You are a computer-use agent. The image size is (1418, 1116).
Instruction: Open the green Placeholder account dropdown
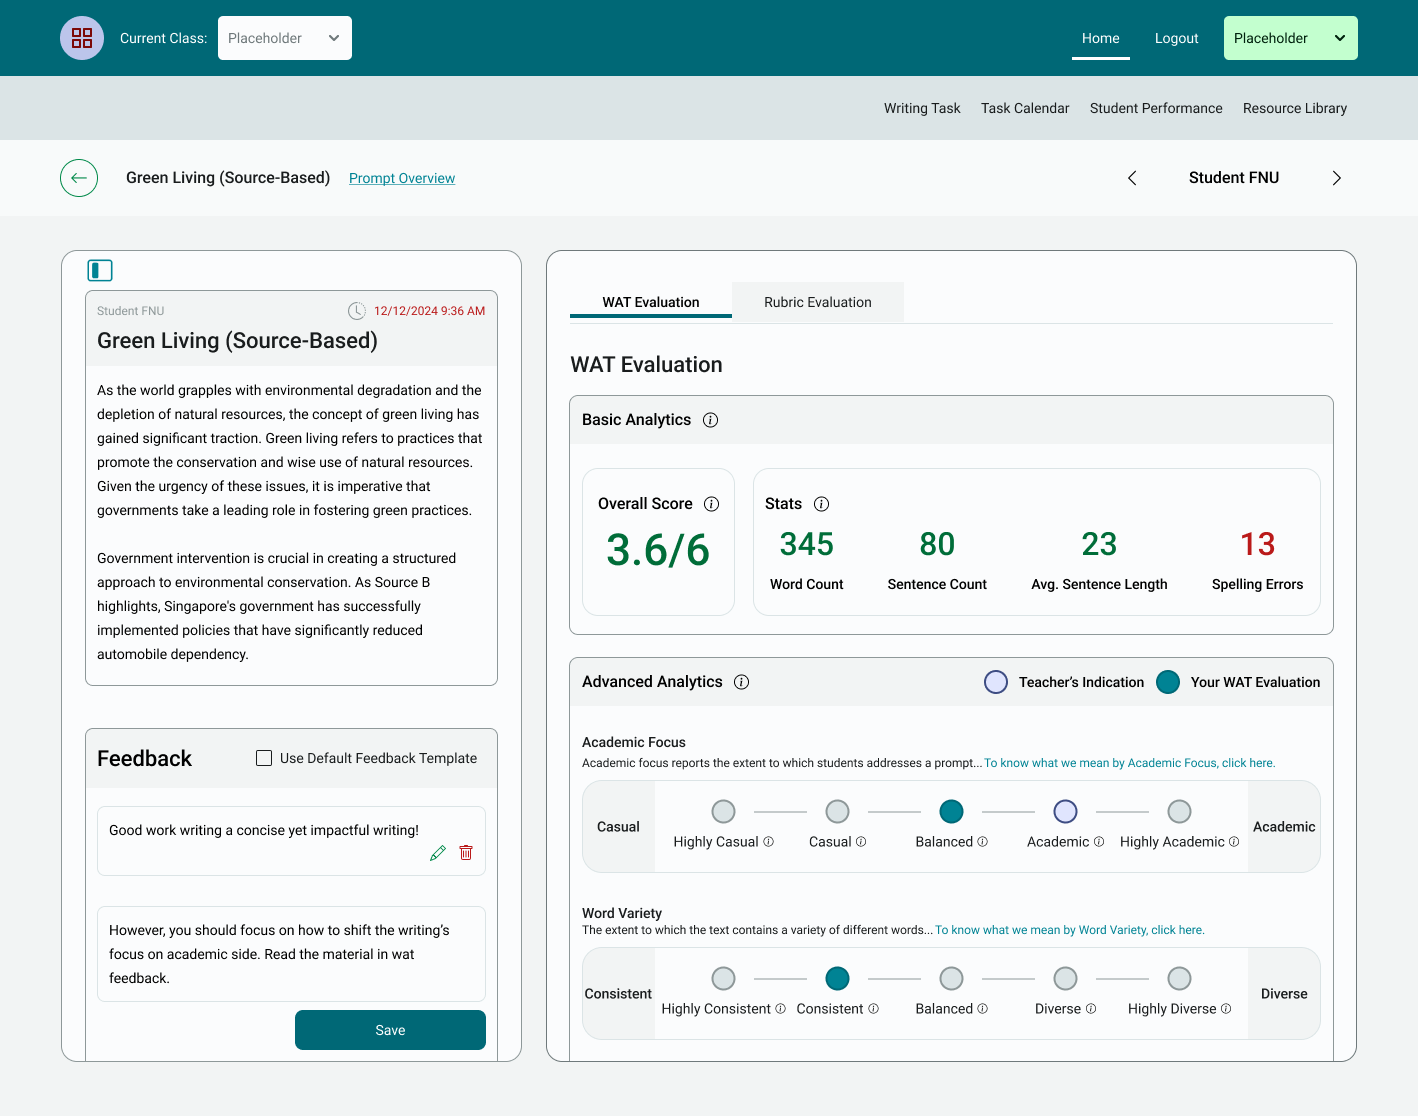[x=1290, y=37]
